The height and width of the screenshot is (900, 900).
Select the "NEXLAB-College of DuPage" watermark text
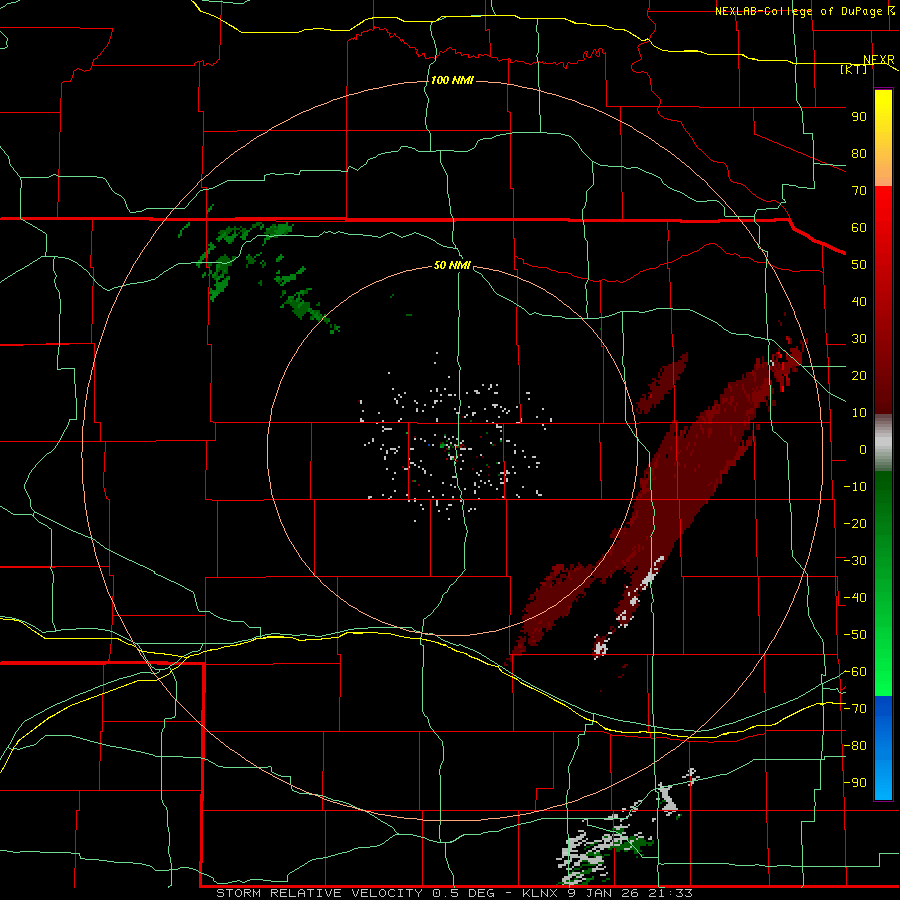click(x=797, y=11)
